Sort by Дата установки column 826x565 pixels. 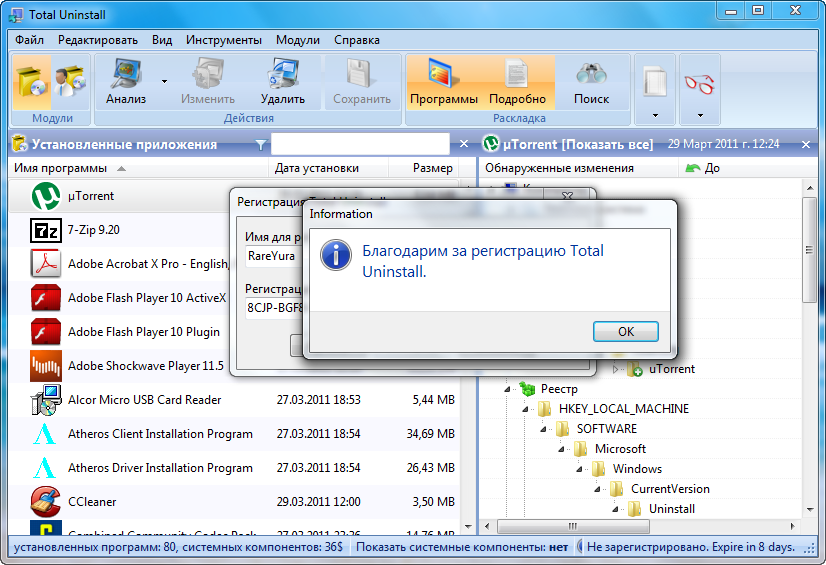(x=329, y=168)
